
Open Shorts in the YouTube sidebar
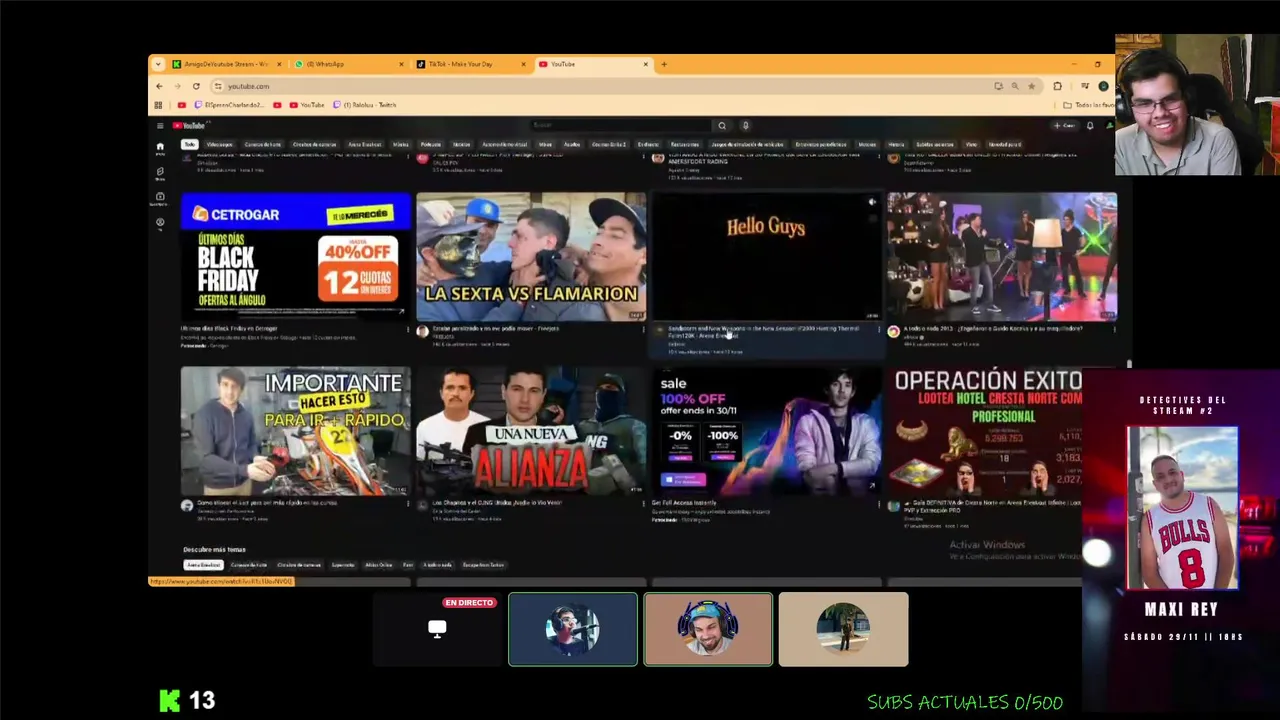[x=160, y=174]
